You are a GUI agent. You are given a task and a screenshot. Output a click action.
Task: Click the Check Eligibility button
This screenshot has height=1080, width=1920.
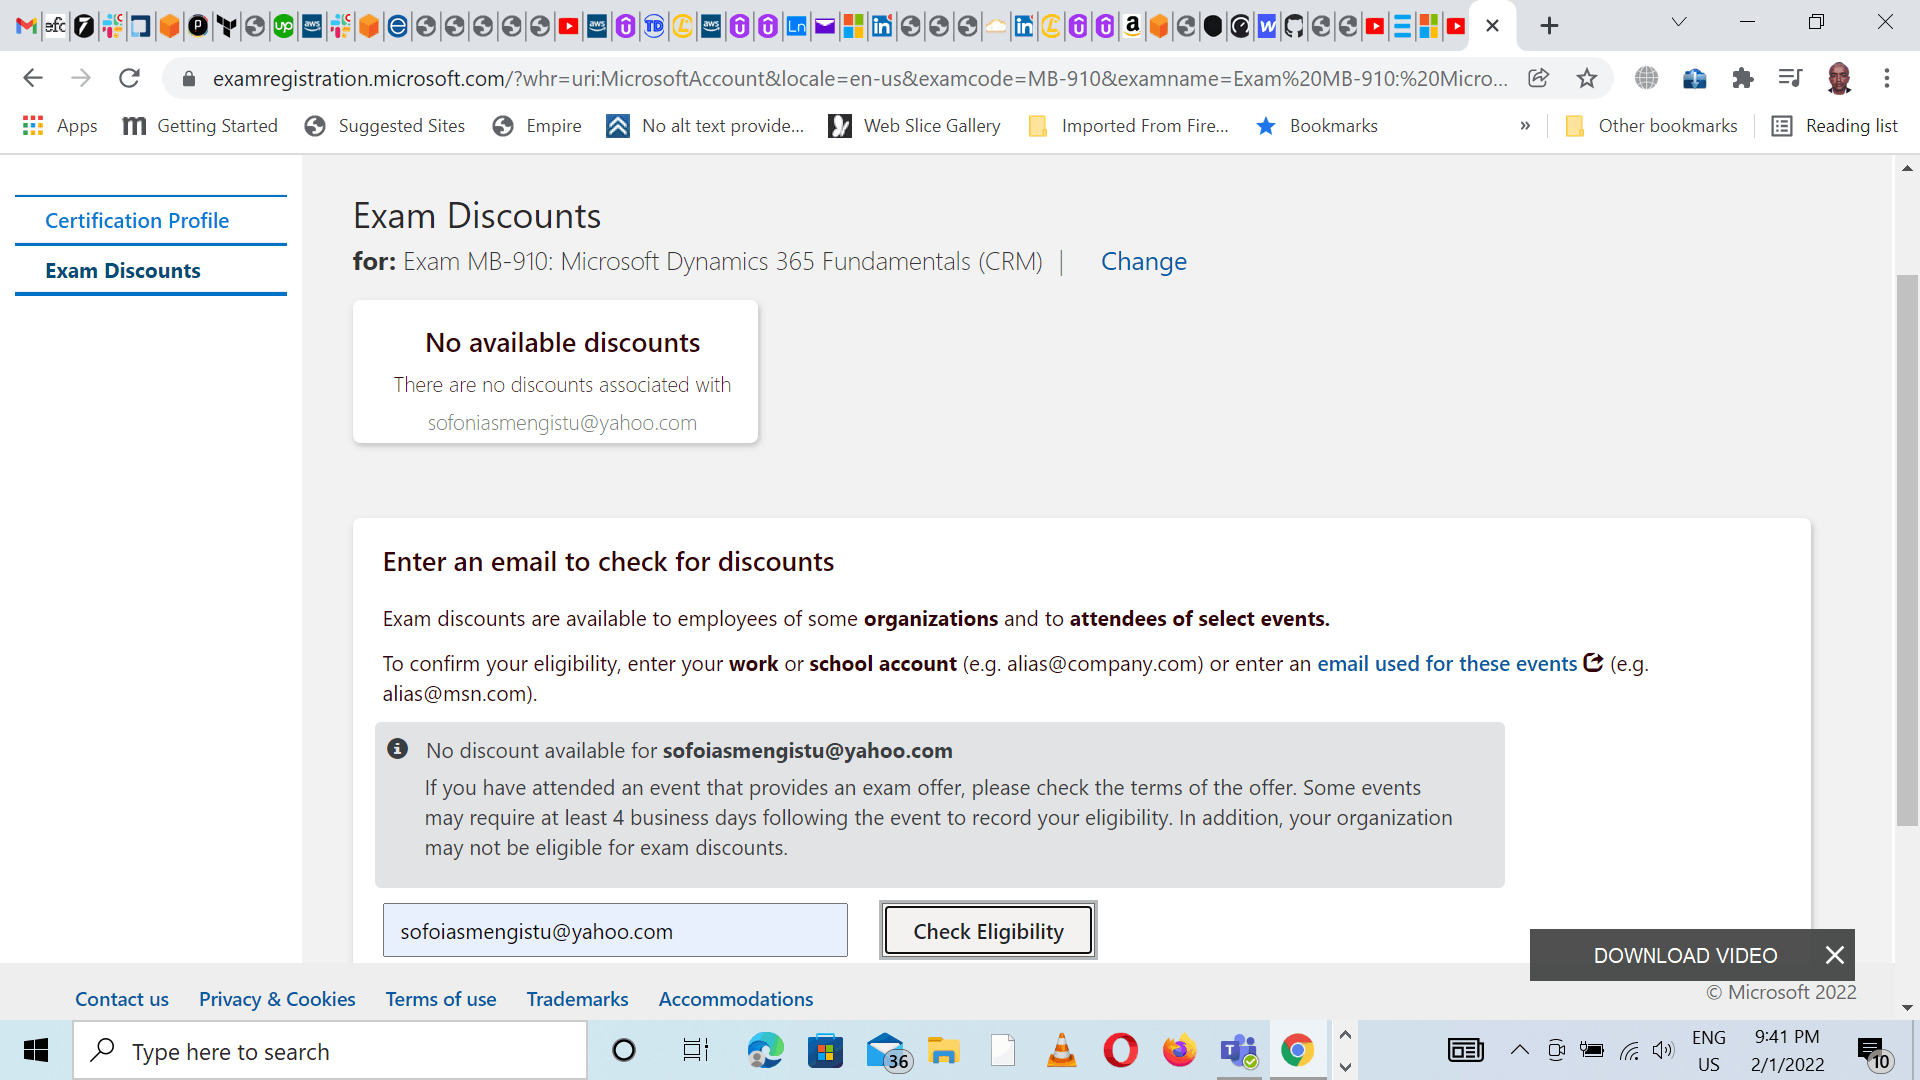click(x=989, y=931)
